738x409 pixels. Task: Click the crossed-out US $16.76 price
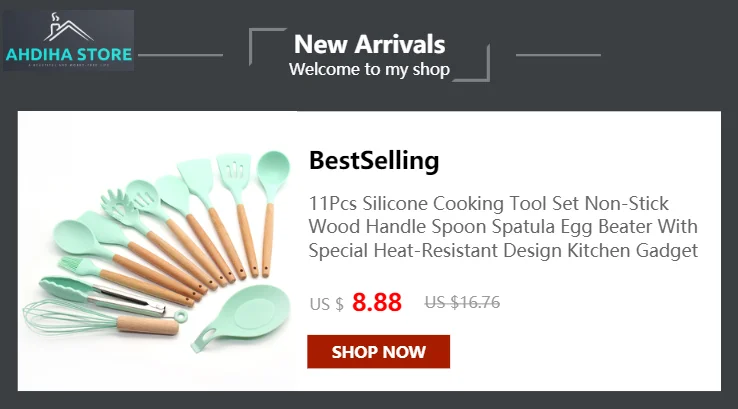(x=462, y=302)
